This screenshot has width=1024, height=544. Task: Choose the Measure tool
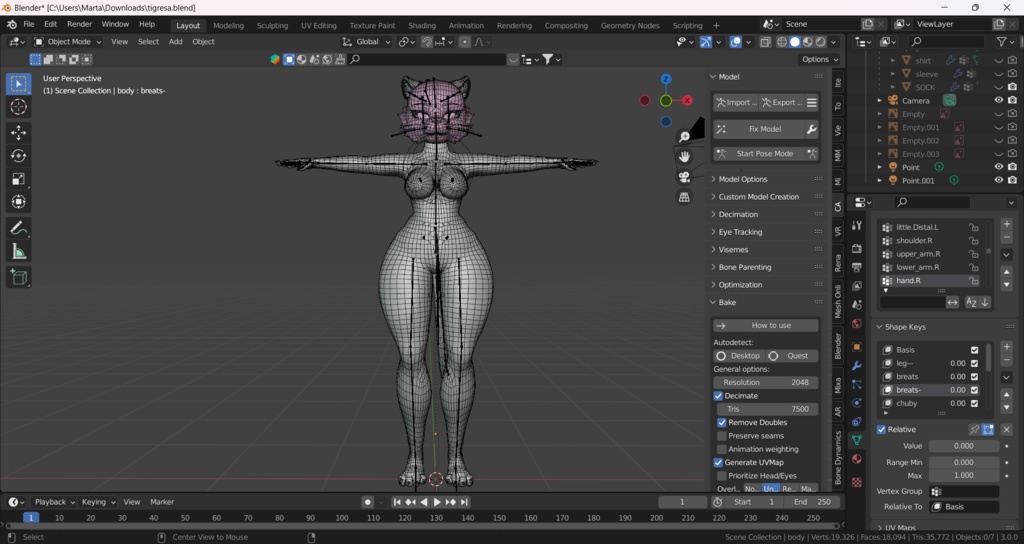click(18, 251)
